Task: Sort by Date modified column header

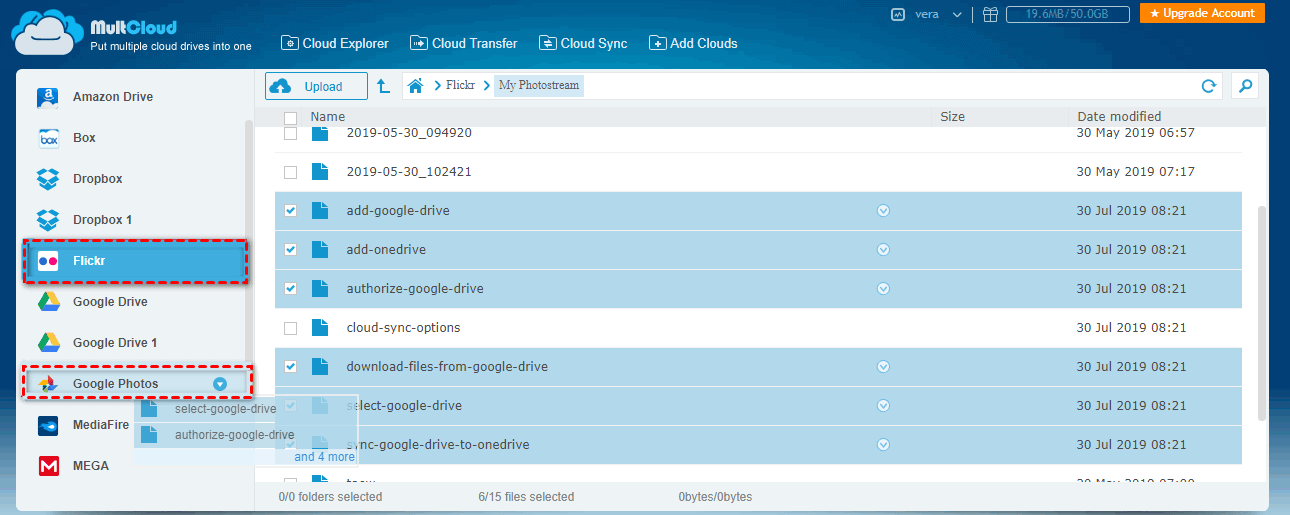Action: pos(1119,117)
